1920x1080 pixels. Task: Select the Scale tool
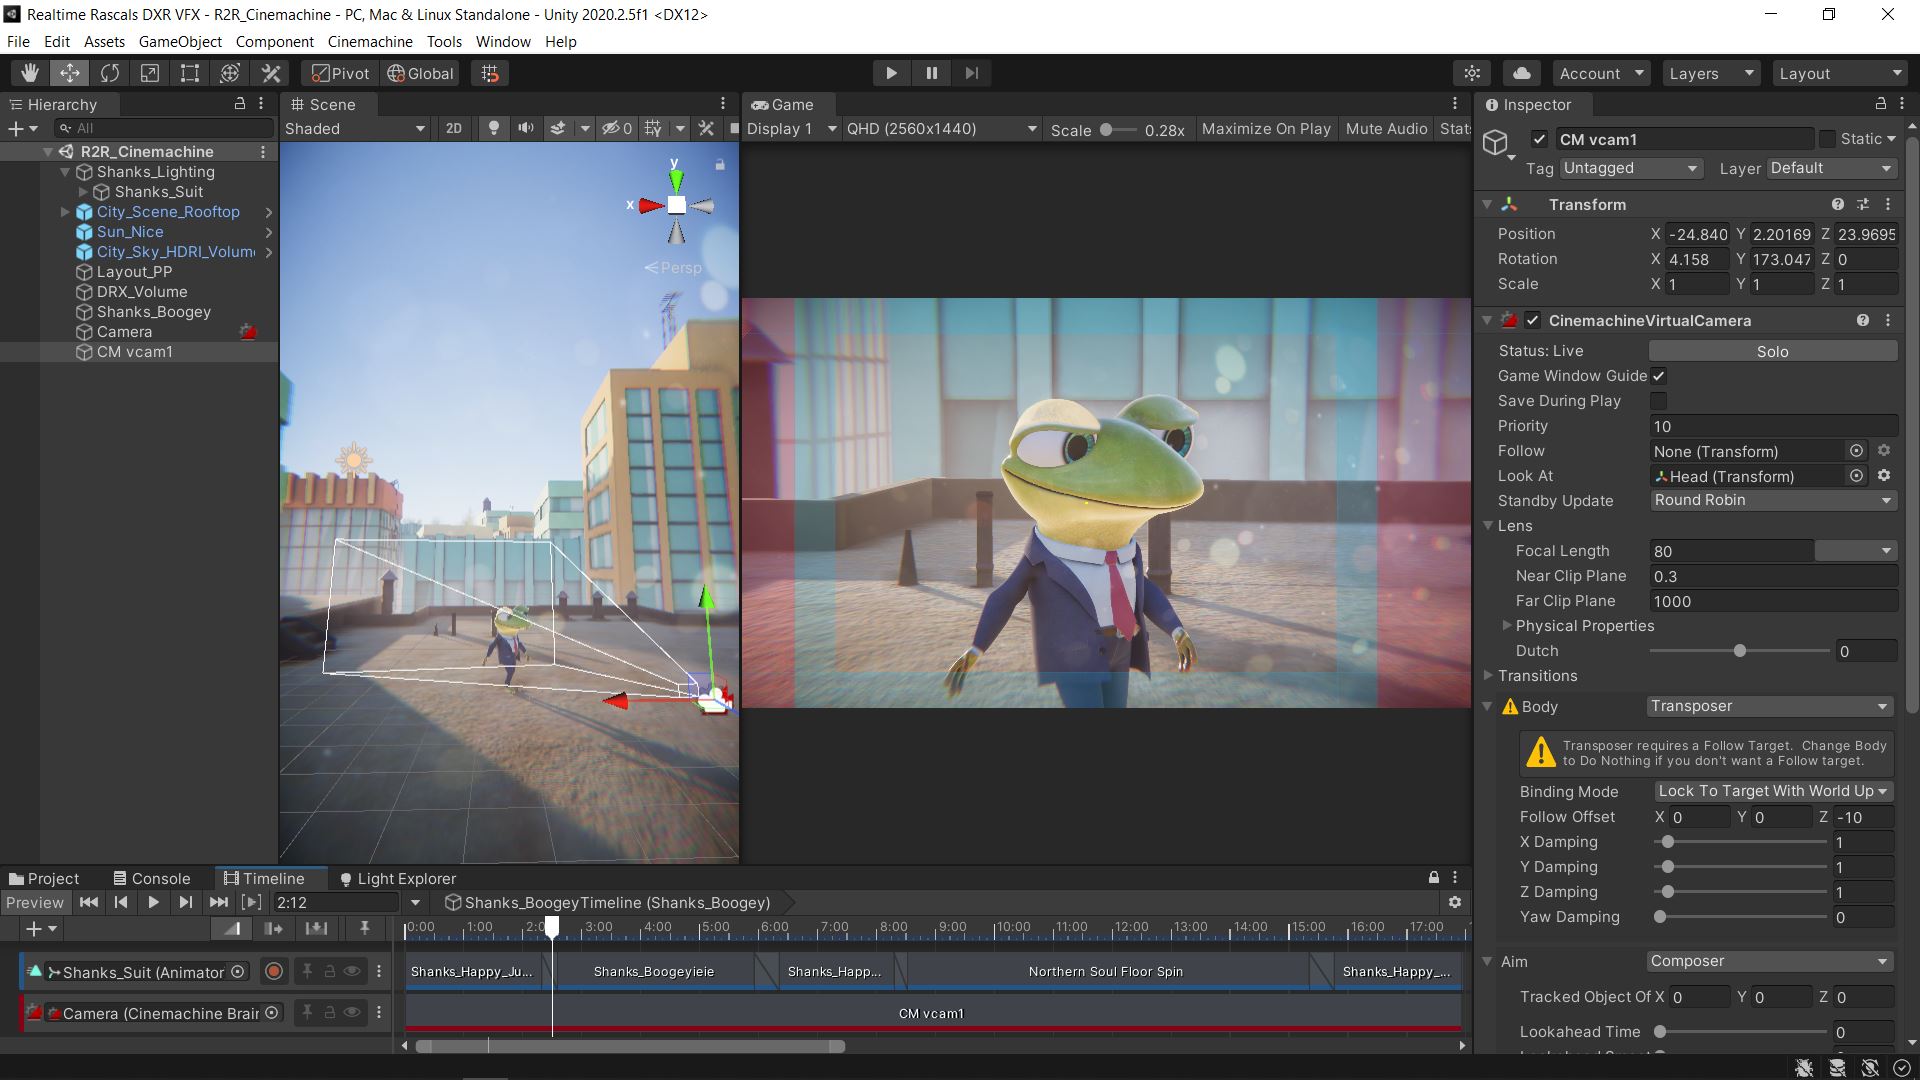click(x=150, y=73)
